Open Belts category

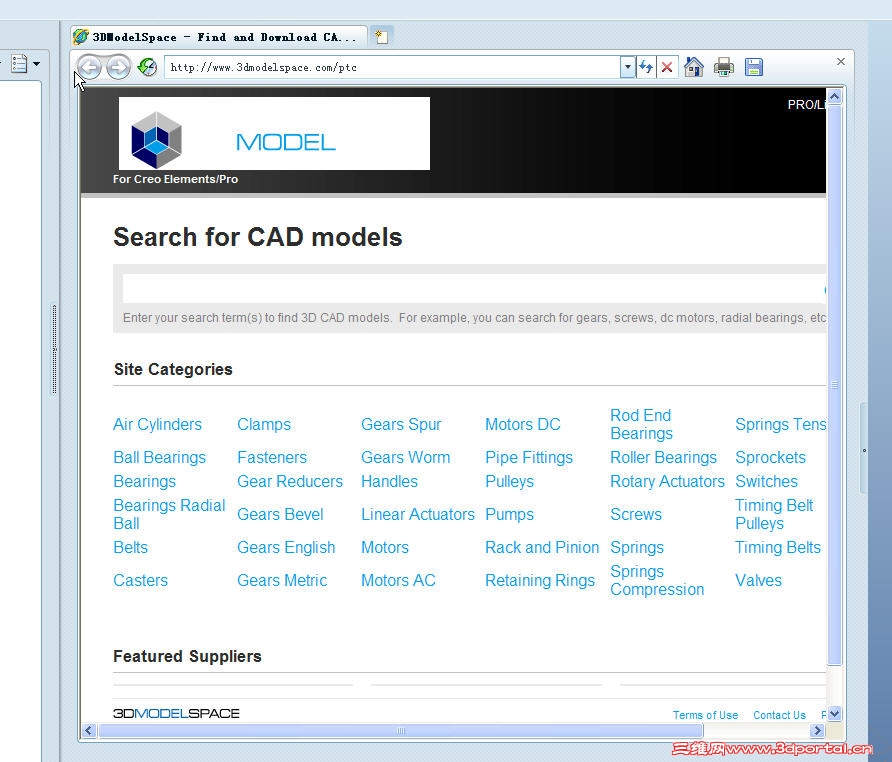tap(130, 547)
